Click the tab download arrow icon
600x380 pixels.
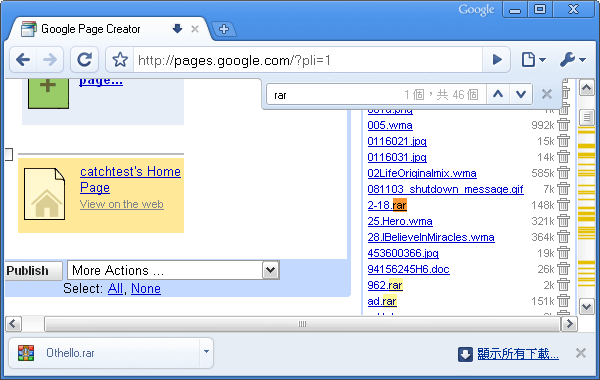[x=177, y=29]
